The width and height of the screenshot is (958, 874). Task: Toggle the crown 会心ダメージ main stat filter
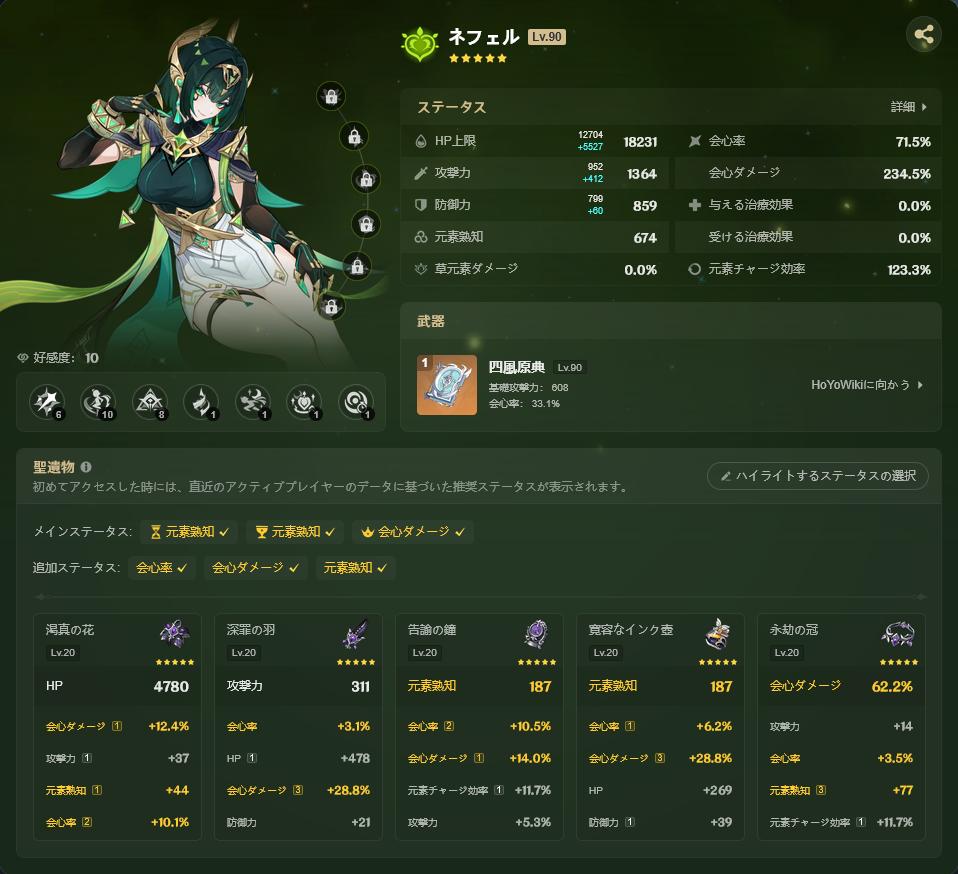click(x=412, y=532)
